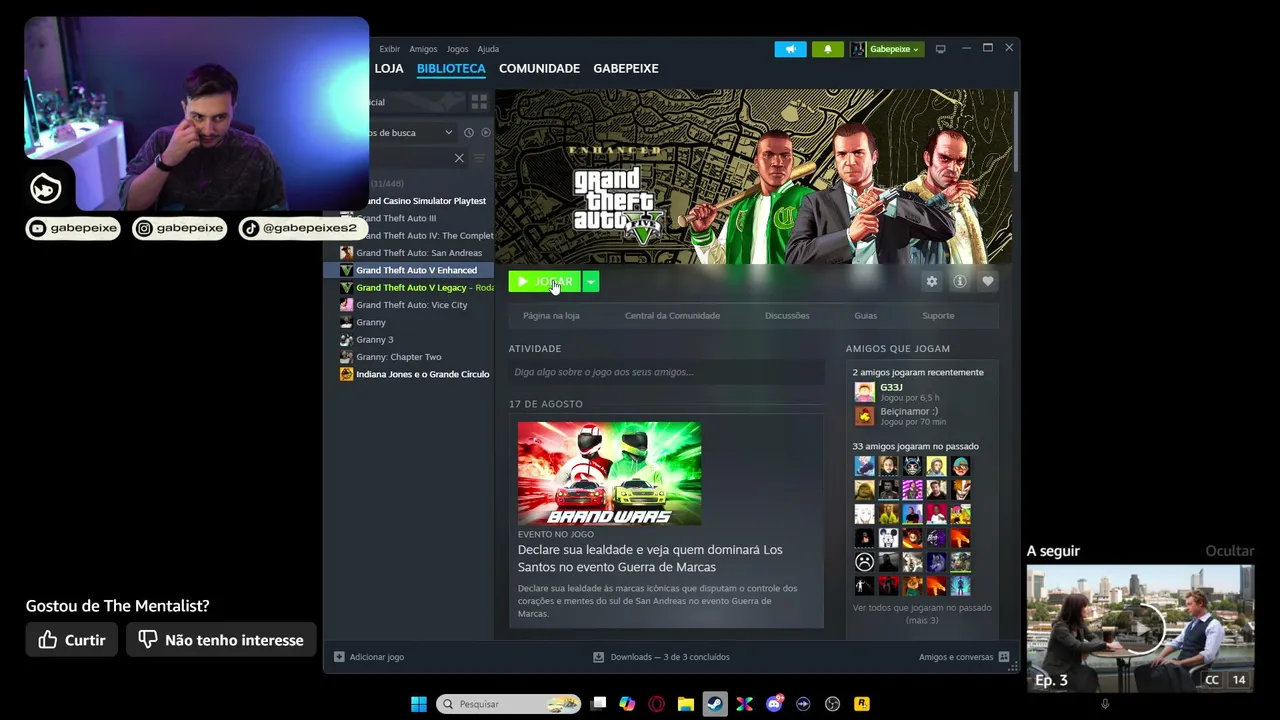Open Steam notifications bell
The image size is (1280, 720).
pyautogui.click(x=827, y=49)
